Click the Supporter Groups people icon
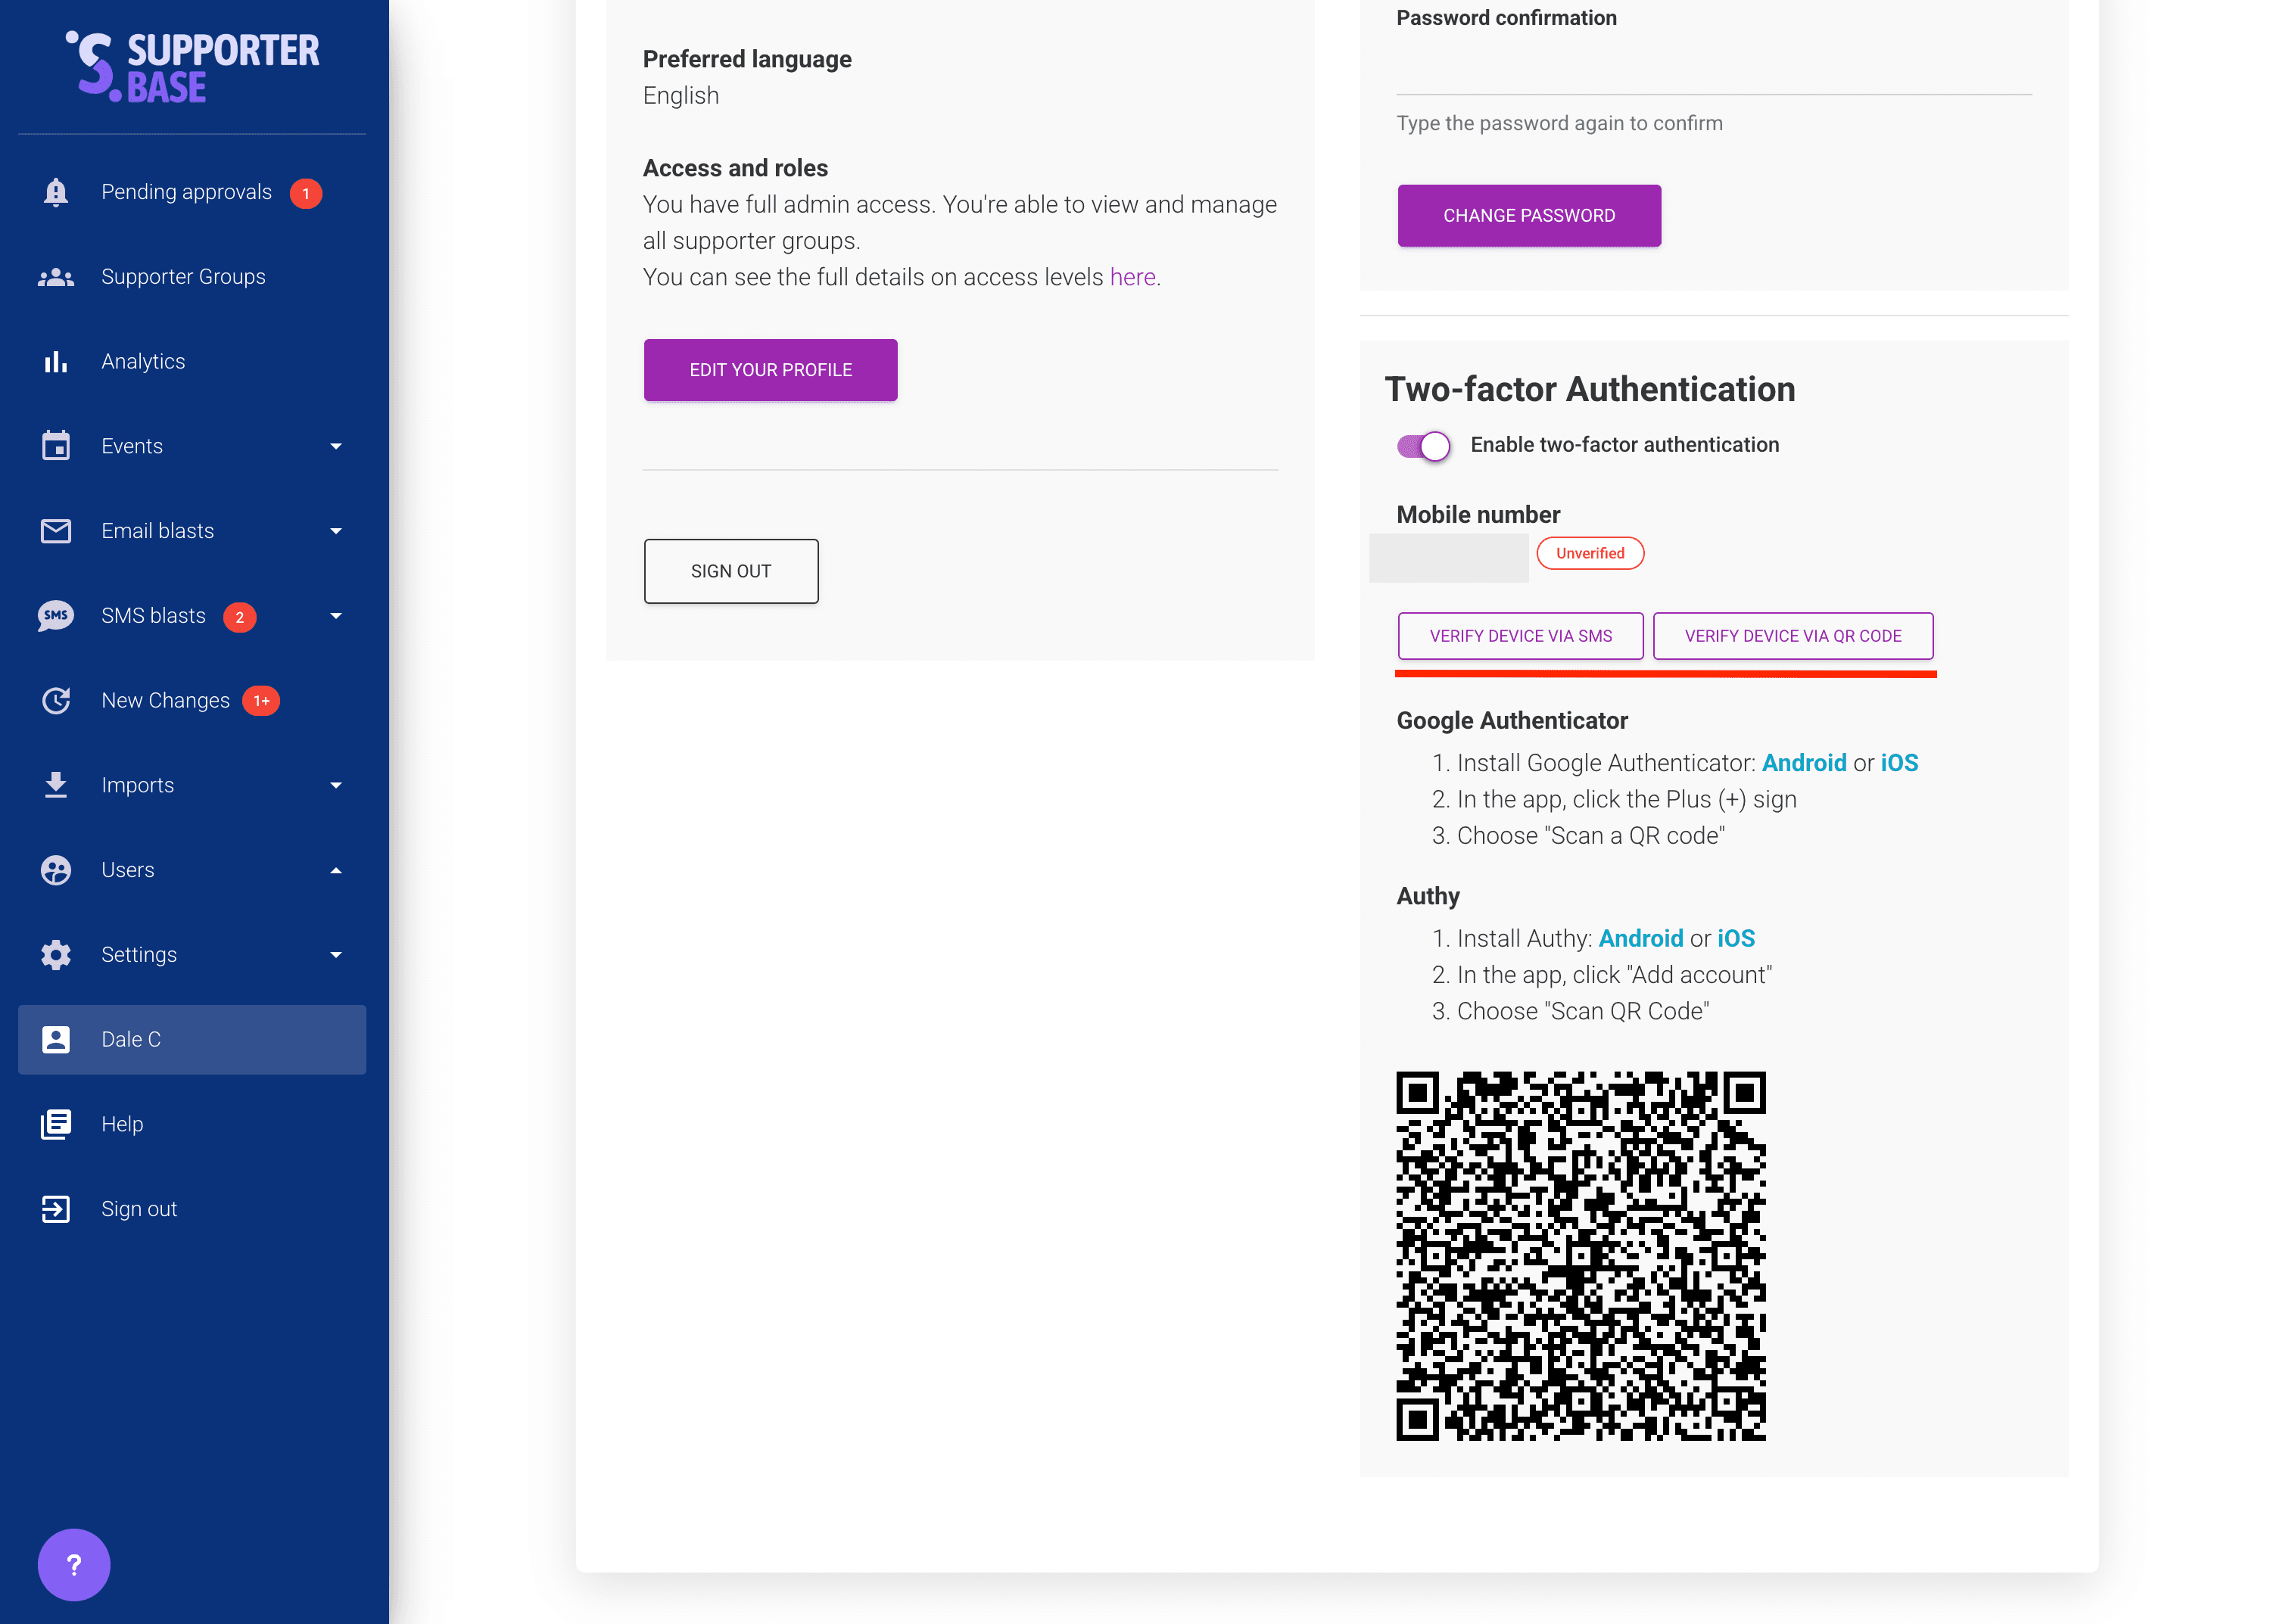Image resolution: width=2280 pixels, height=1624 pixels. pyautogui.click(x=56, y=277)
